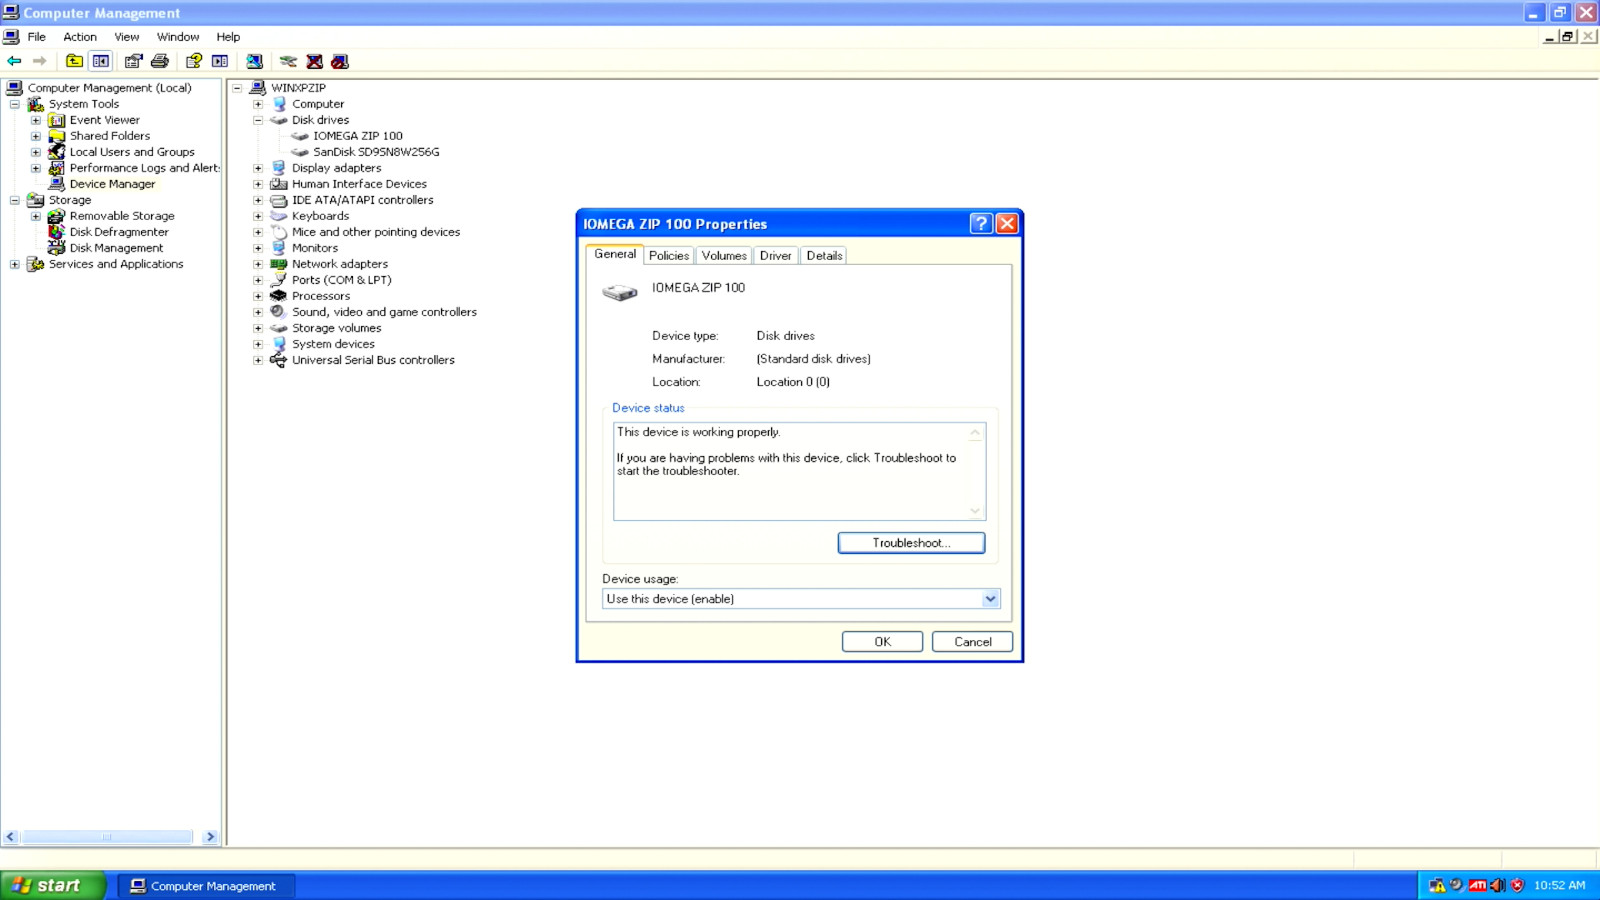Switch to the Driver tab
This screenshot has height=900, width=1600.
coord(775,256)
